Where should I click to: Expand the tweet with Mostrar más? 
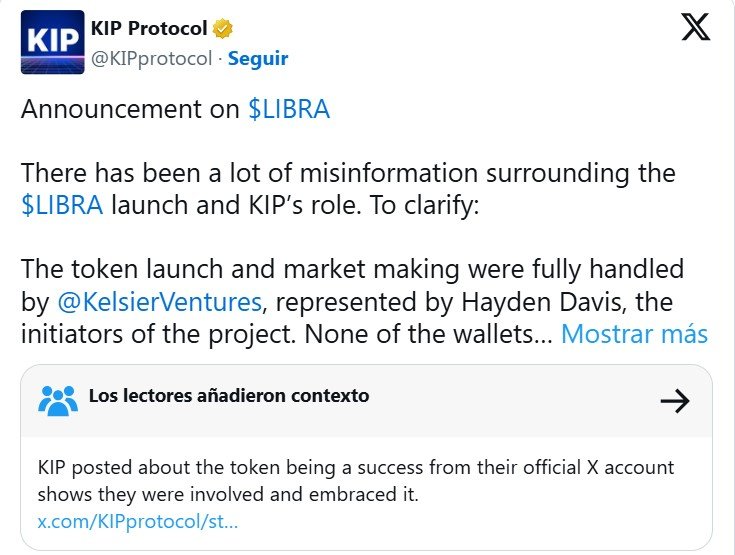[x=635, y=334]
